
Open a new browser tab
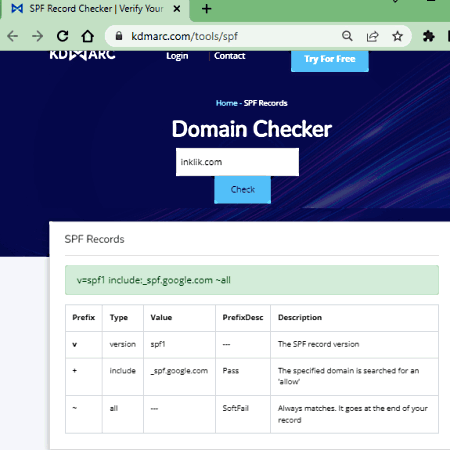point(207,9)
